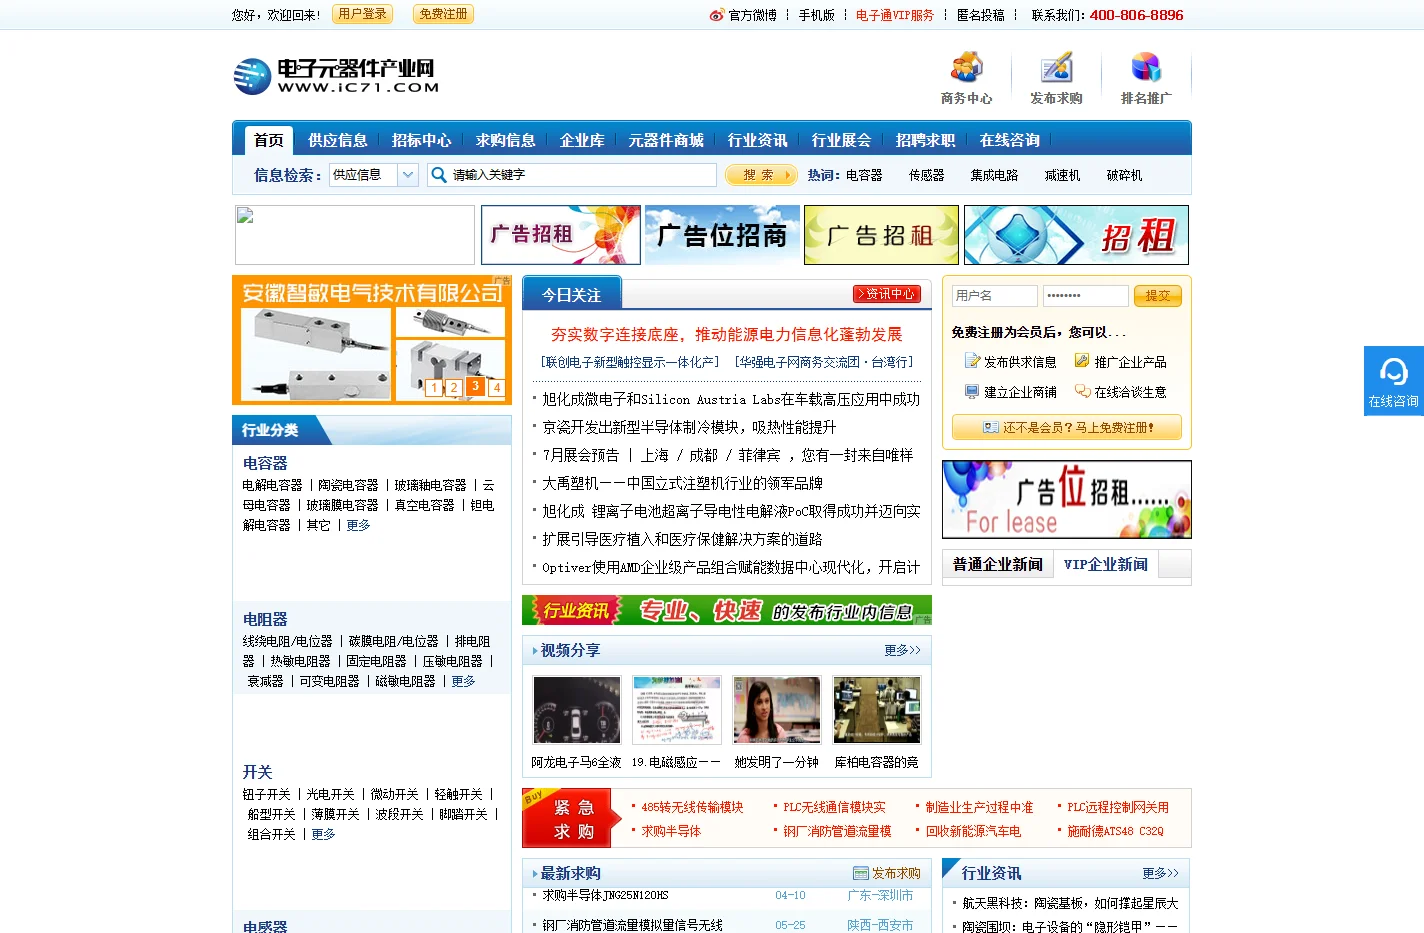Open the 企业库 navigation menu item
The height and width of the screenshot is (933, 1424).
pyautogui.click(x=582, y=140)
